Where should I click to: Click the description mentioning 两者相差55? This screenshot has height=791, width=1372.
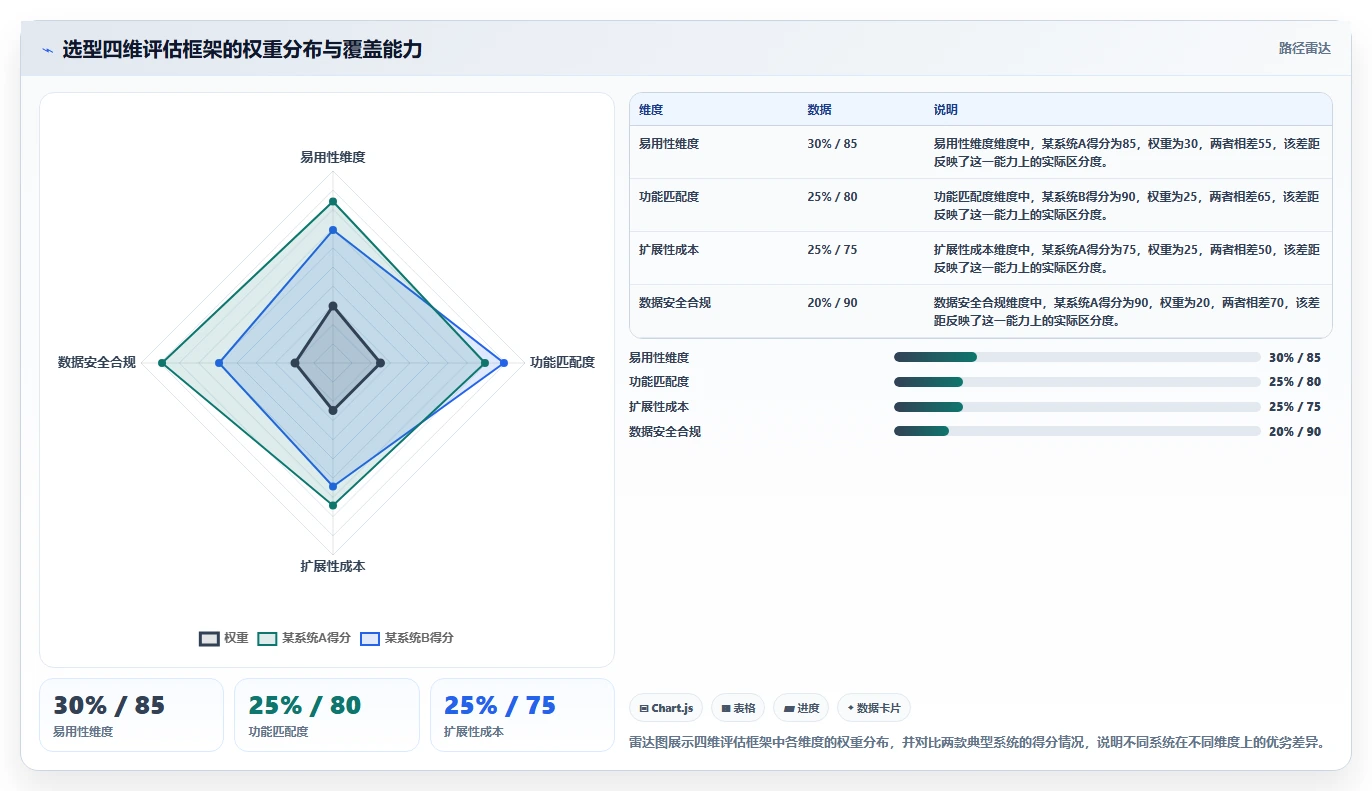[1127, 152]
